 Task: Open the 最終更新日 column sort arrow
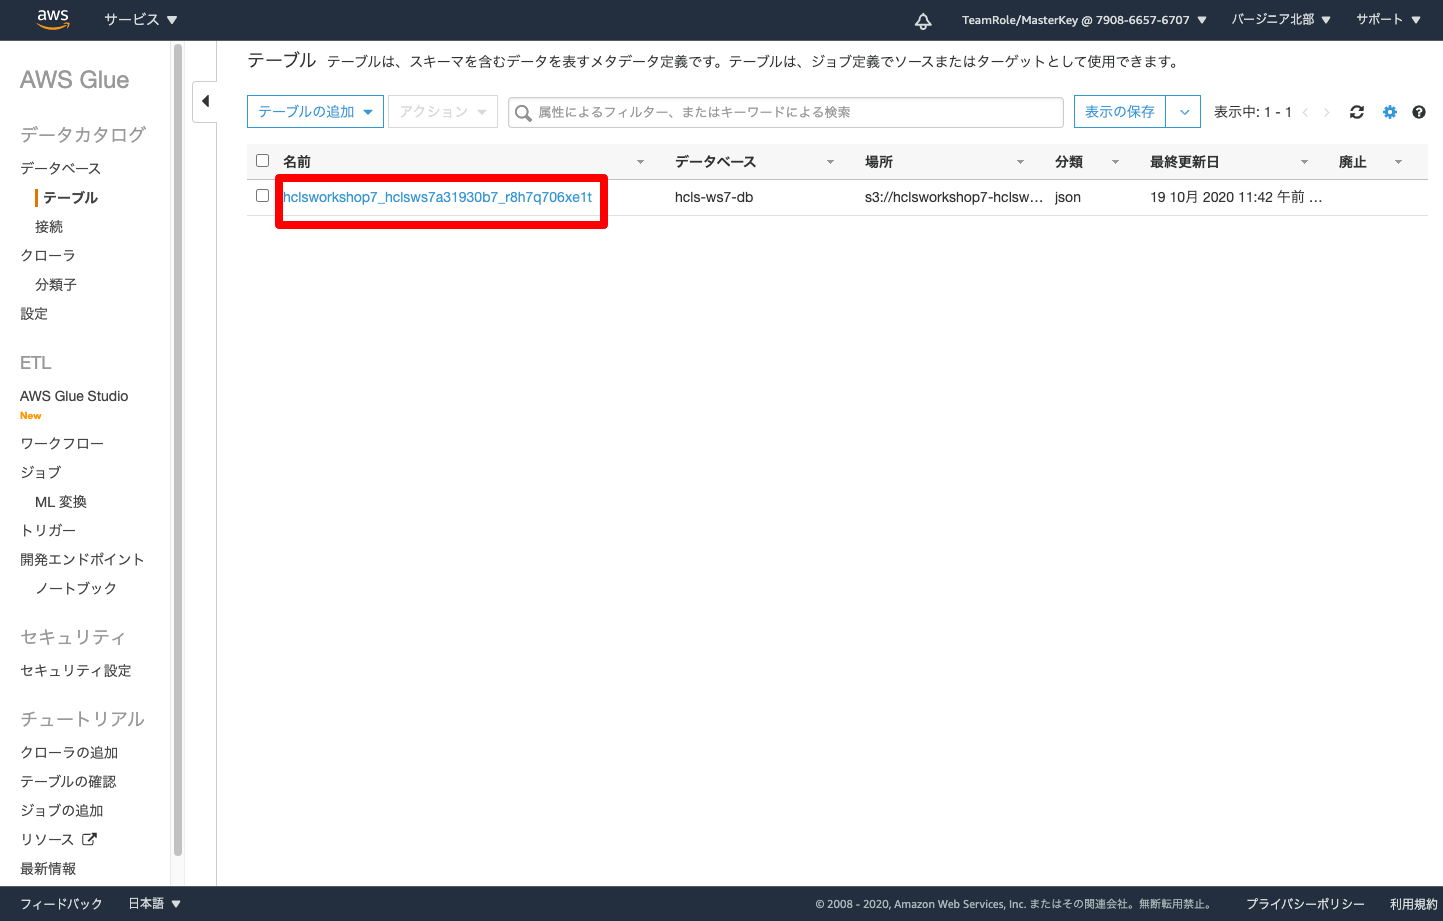[1304, 162]
